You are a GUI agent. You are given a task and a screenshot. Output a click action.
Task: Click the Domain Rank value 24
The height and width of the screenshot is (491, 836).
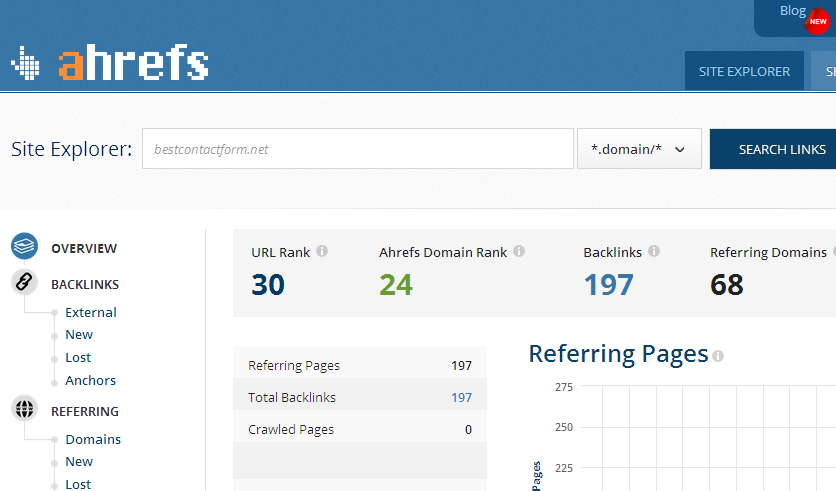click(x=396, y=285)
